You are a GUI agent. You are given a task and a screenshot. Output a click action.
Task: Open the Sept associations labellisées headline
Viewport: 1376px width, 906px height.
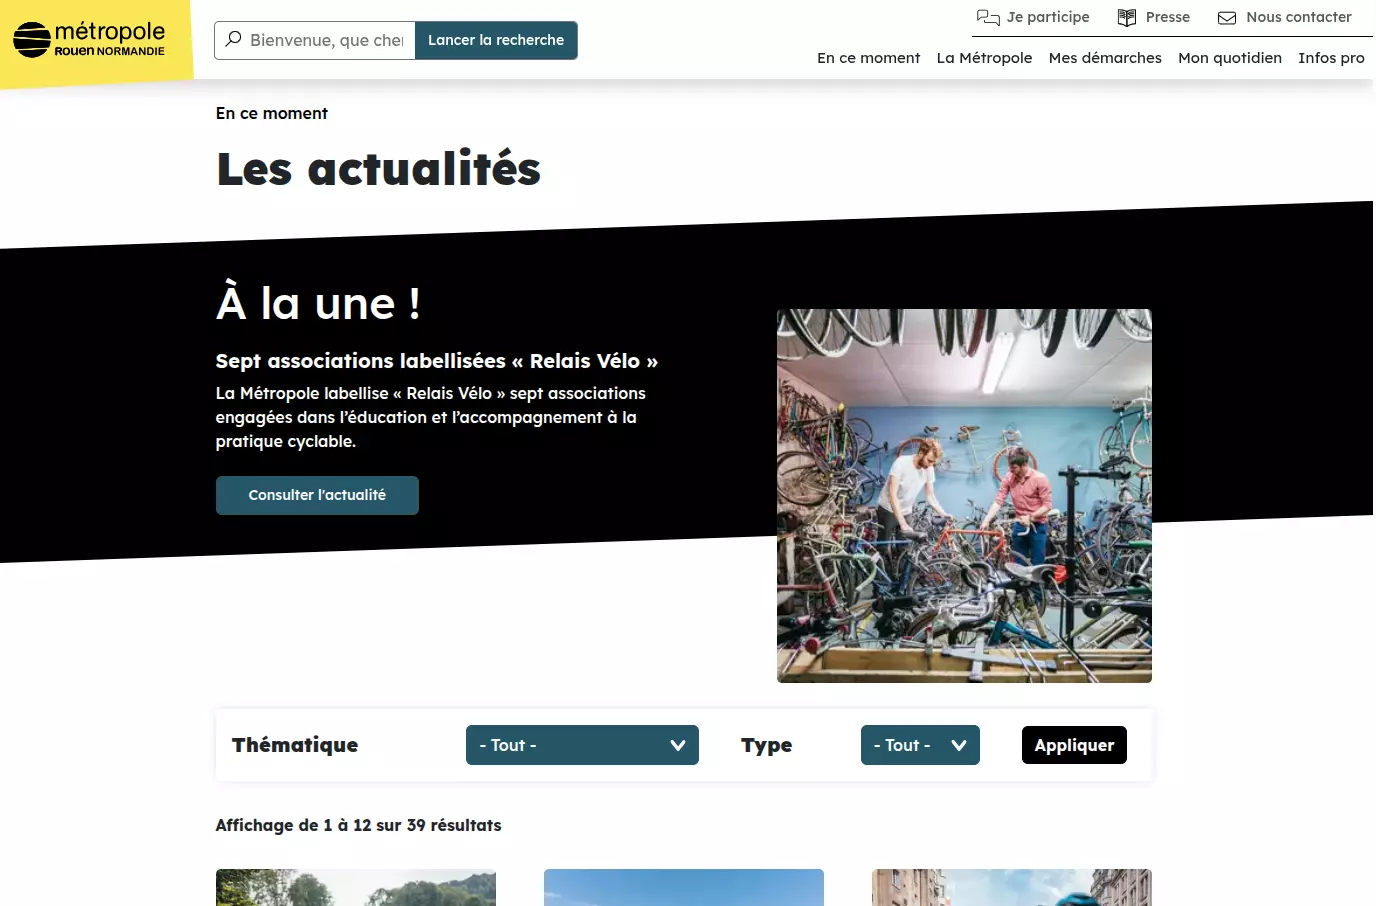437,361
